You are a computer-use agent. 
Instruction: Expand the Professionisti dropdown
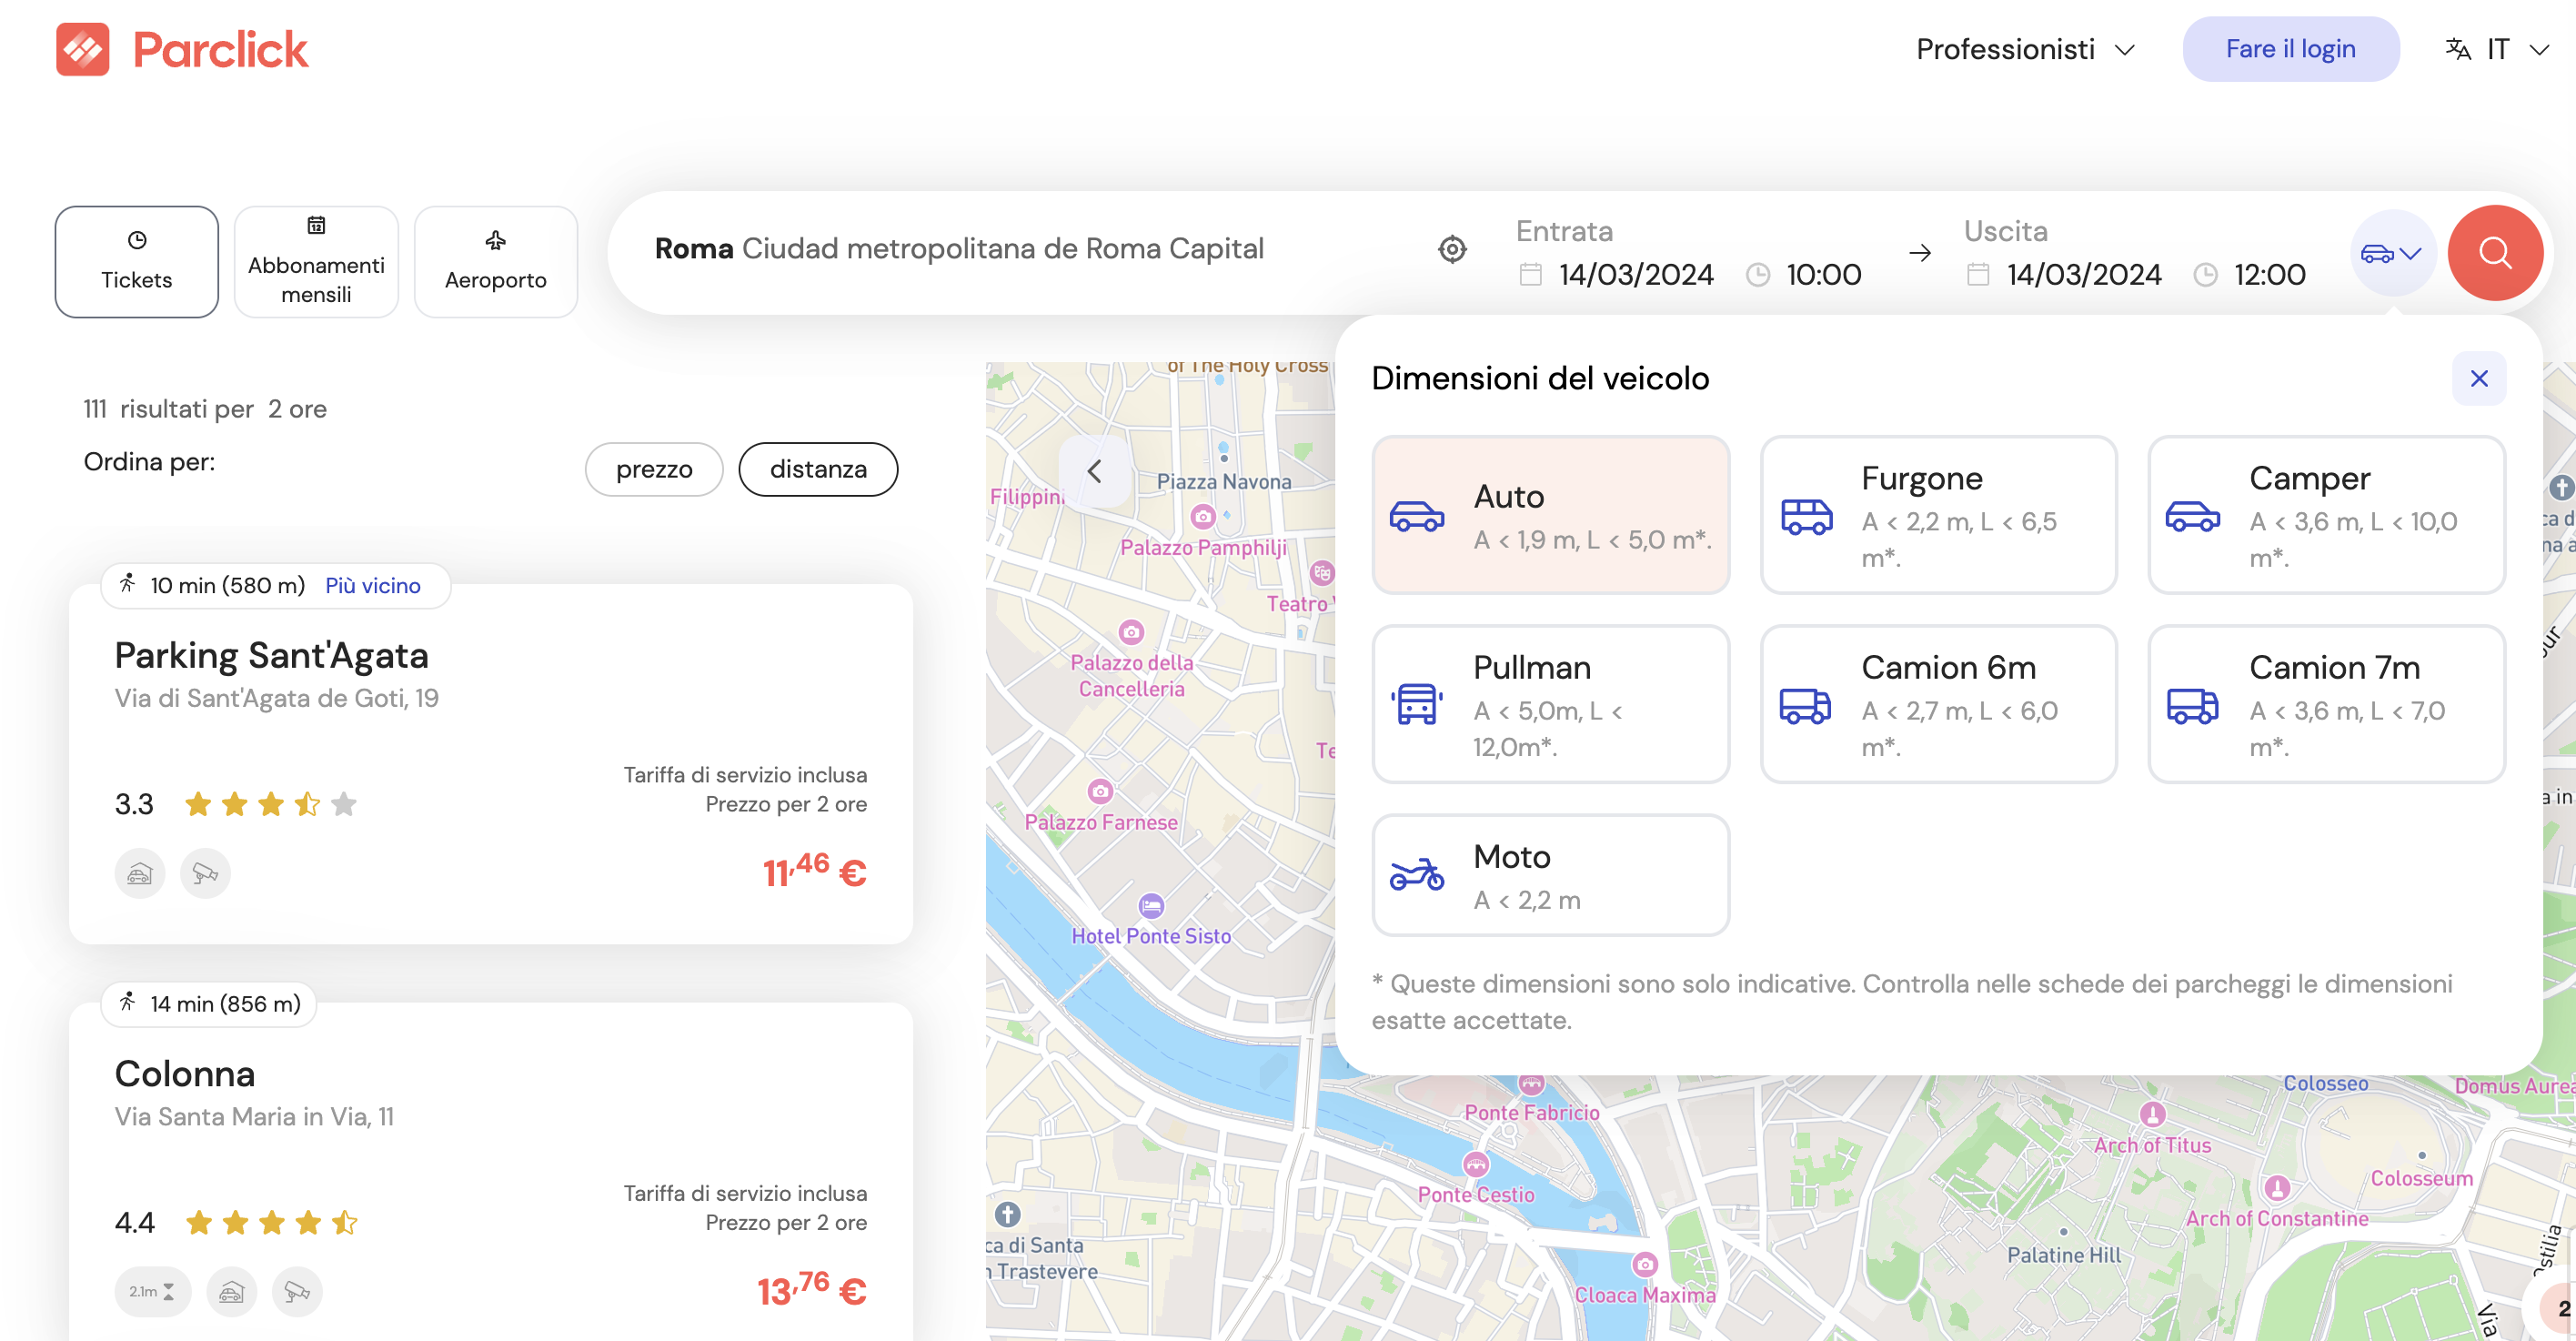[x=2025, y=49]
